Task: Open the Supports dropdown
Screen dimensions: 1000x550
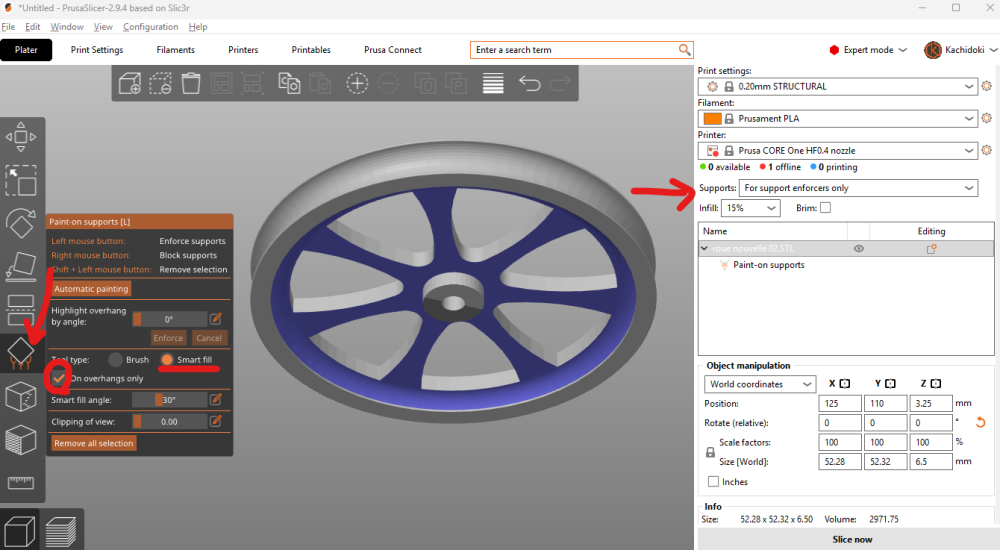Action: 858,188
